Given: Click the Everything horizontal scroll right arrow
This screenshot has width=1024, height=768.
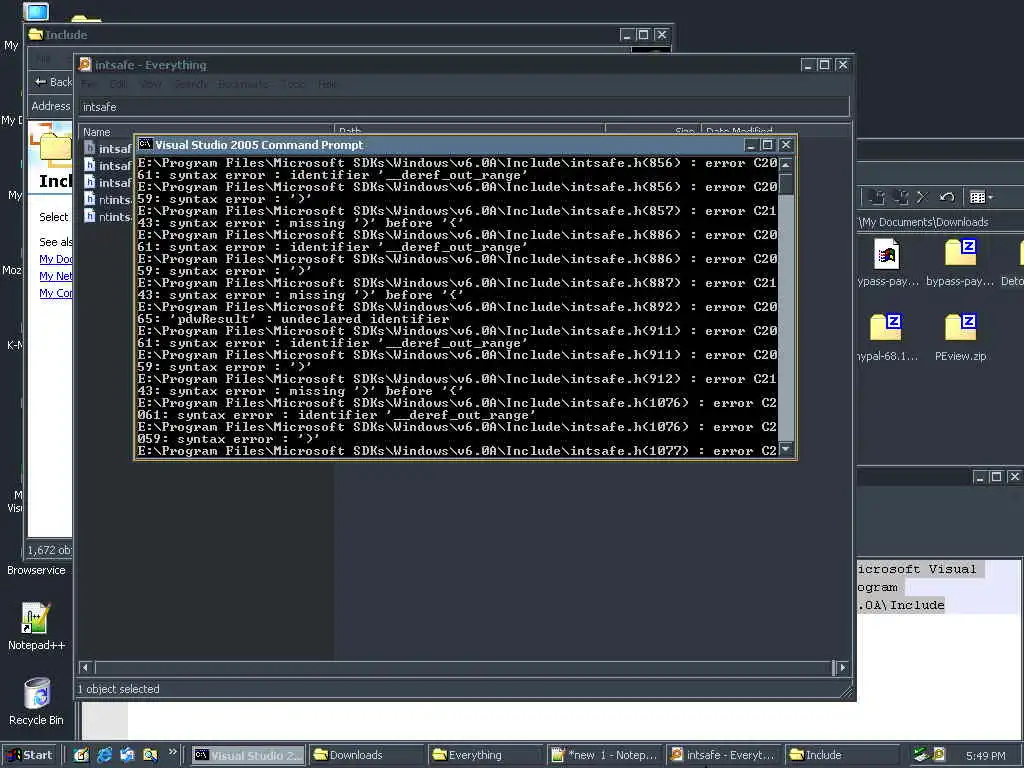Looking at the screenshot, I should [842, 667].
